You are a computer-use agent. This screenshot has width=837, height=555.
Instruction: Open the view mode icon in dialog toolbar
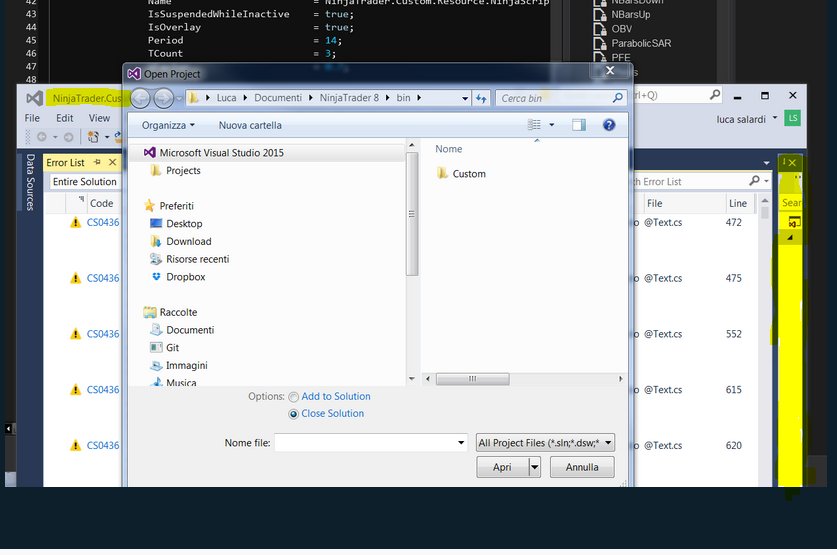click(534, 125)
